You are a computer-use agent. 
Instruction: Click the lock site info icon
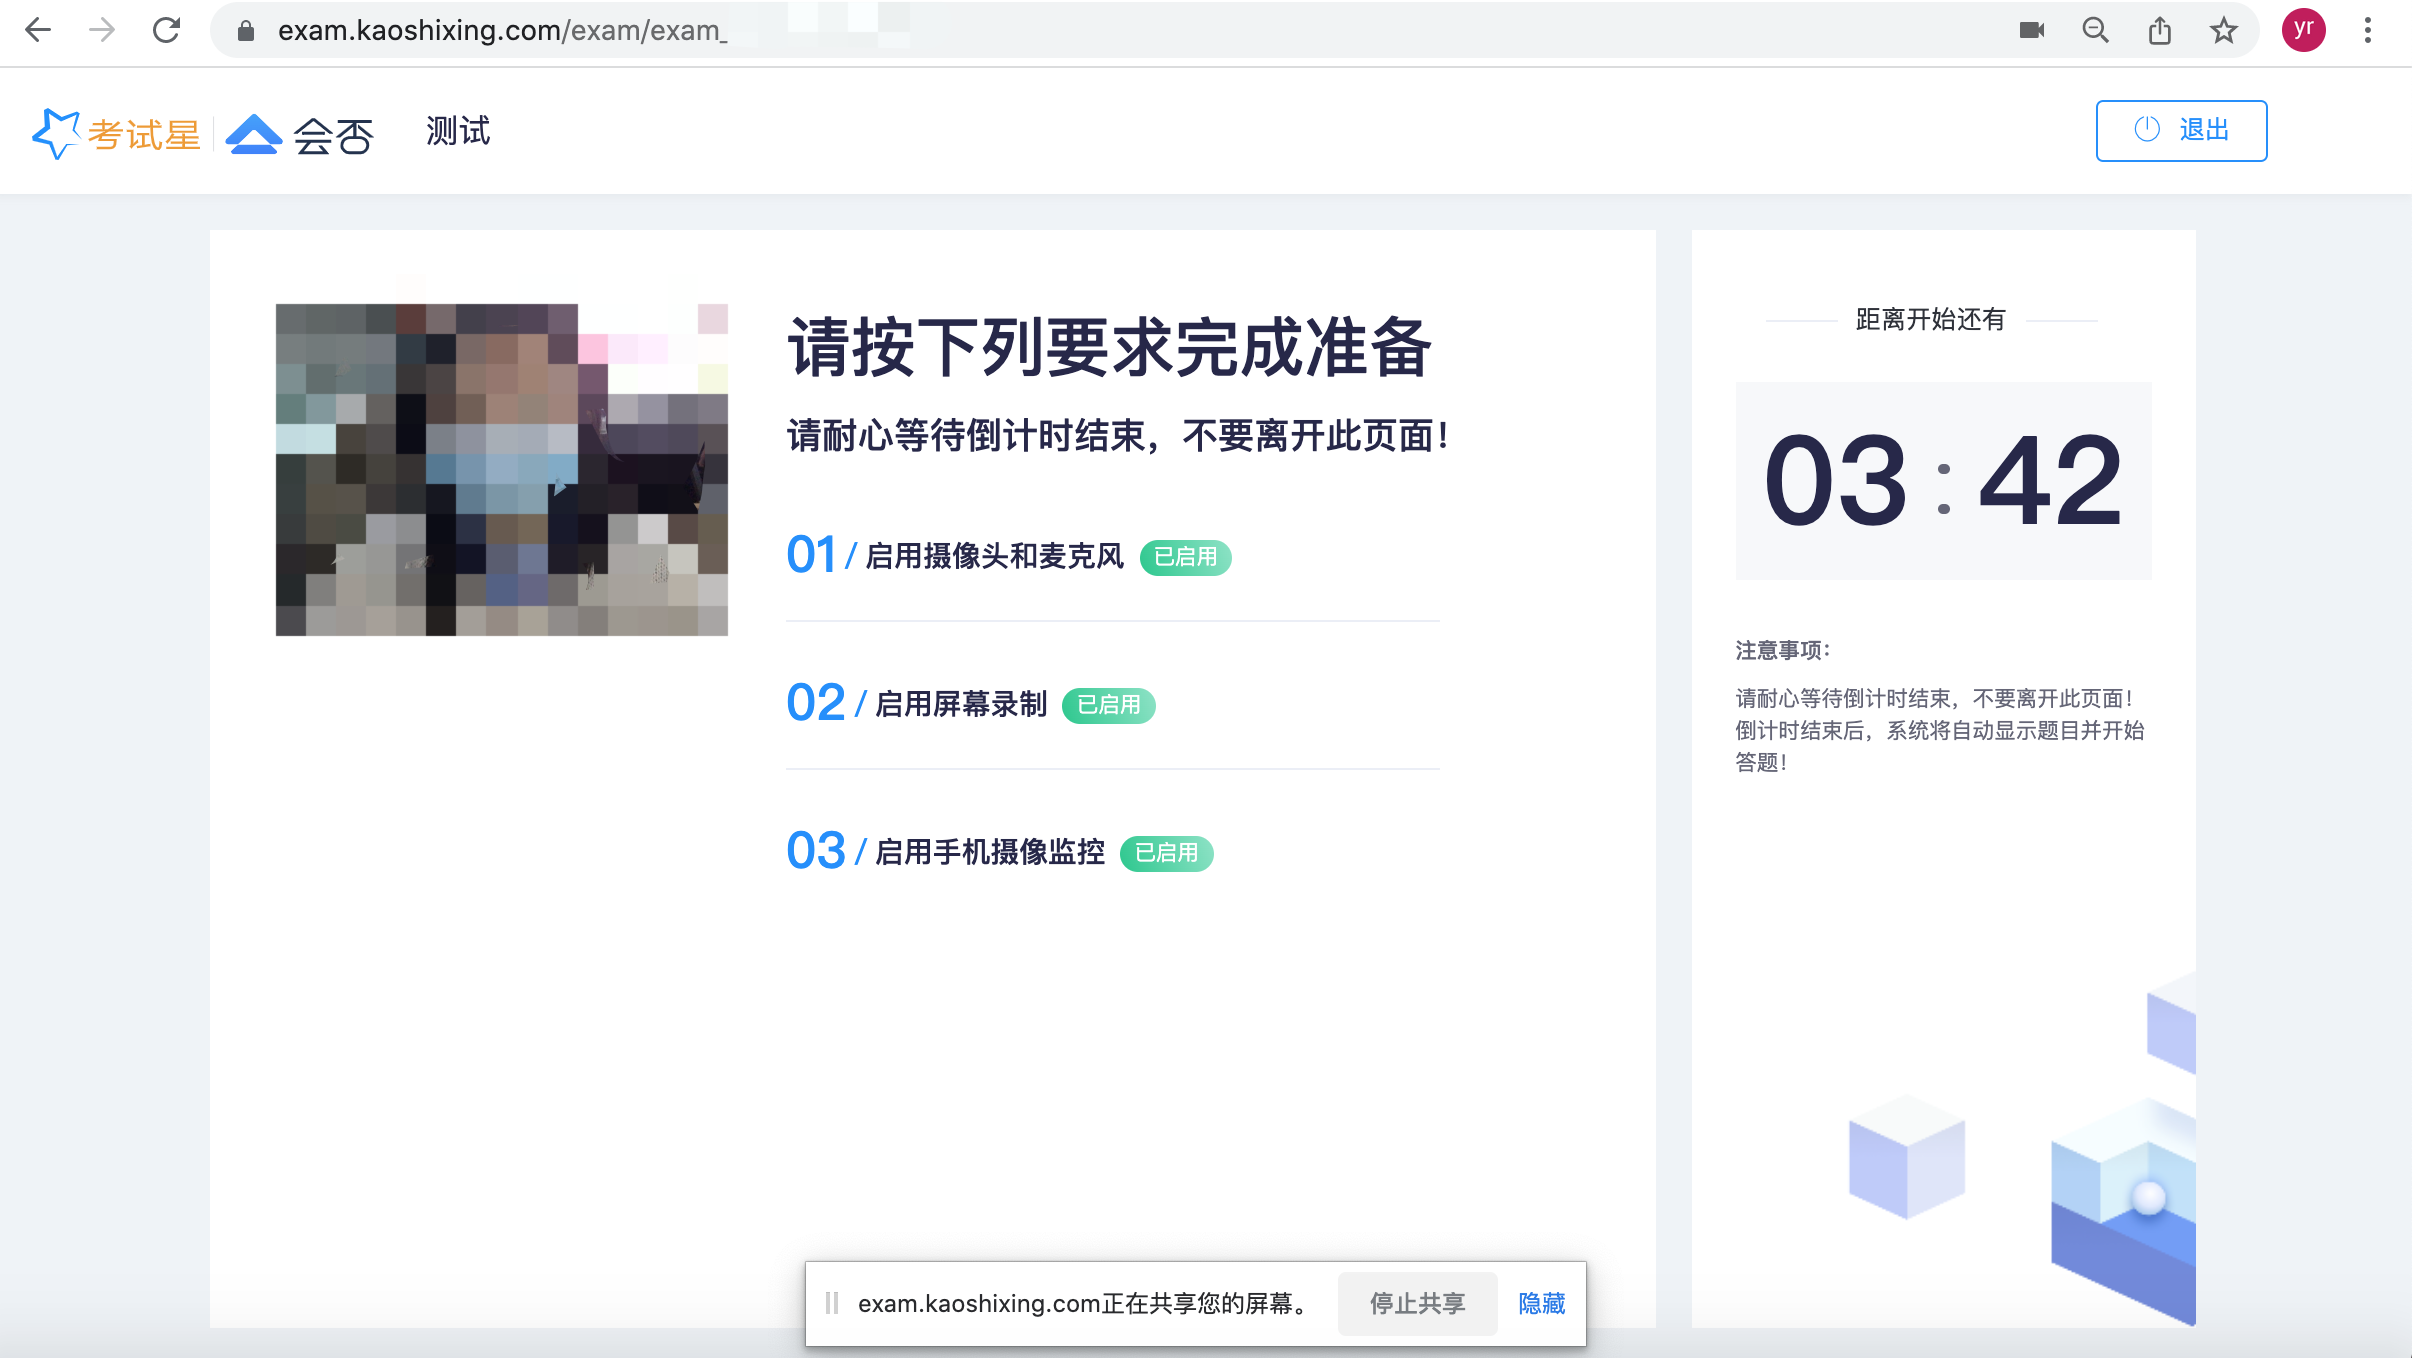coord(246,31)
